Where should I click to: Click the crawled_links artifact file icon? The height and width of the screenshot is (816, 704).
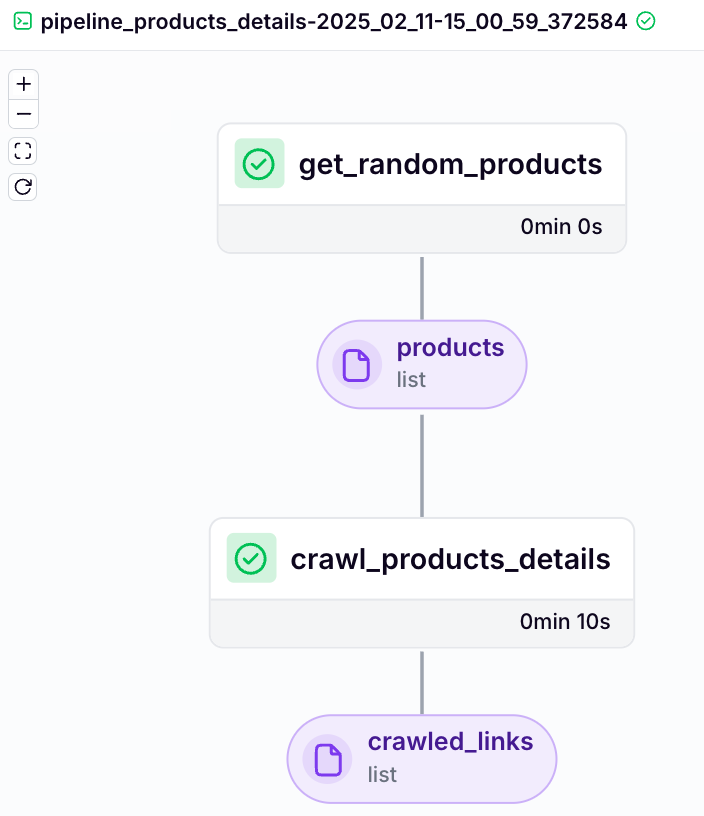click(328, 759)
